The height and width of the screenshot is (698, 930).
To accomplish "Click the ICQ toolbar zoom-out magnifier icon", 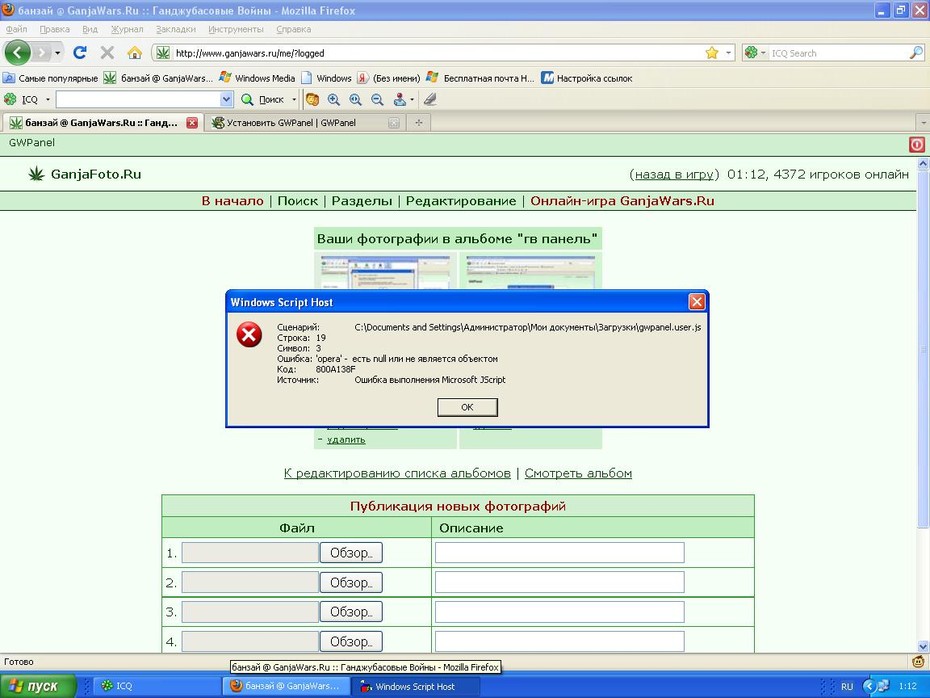I will [x=377, y=100].
